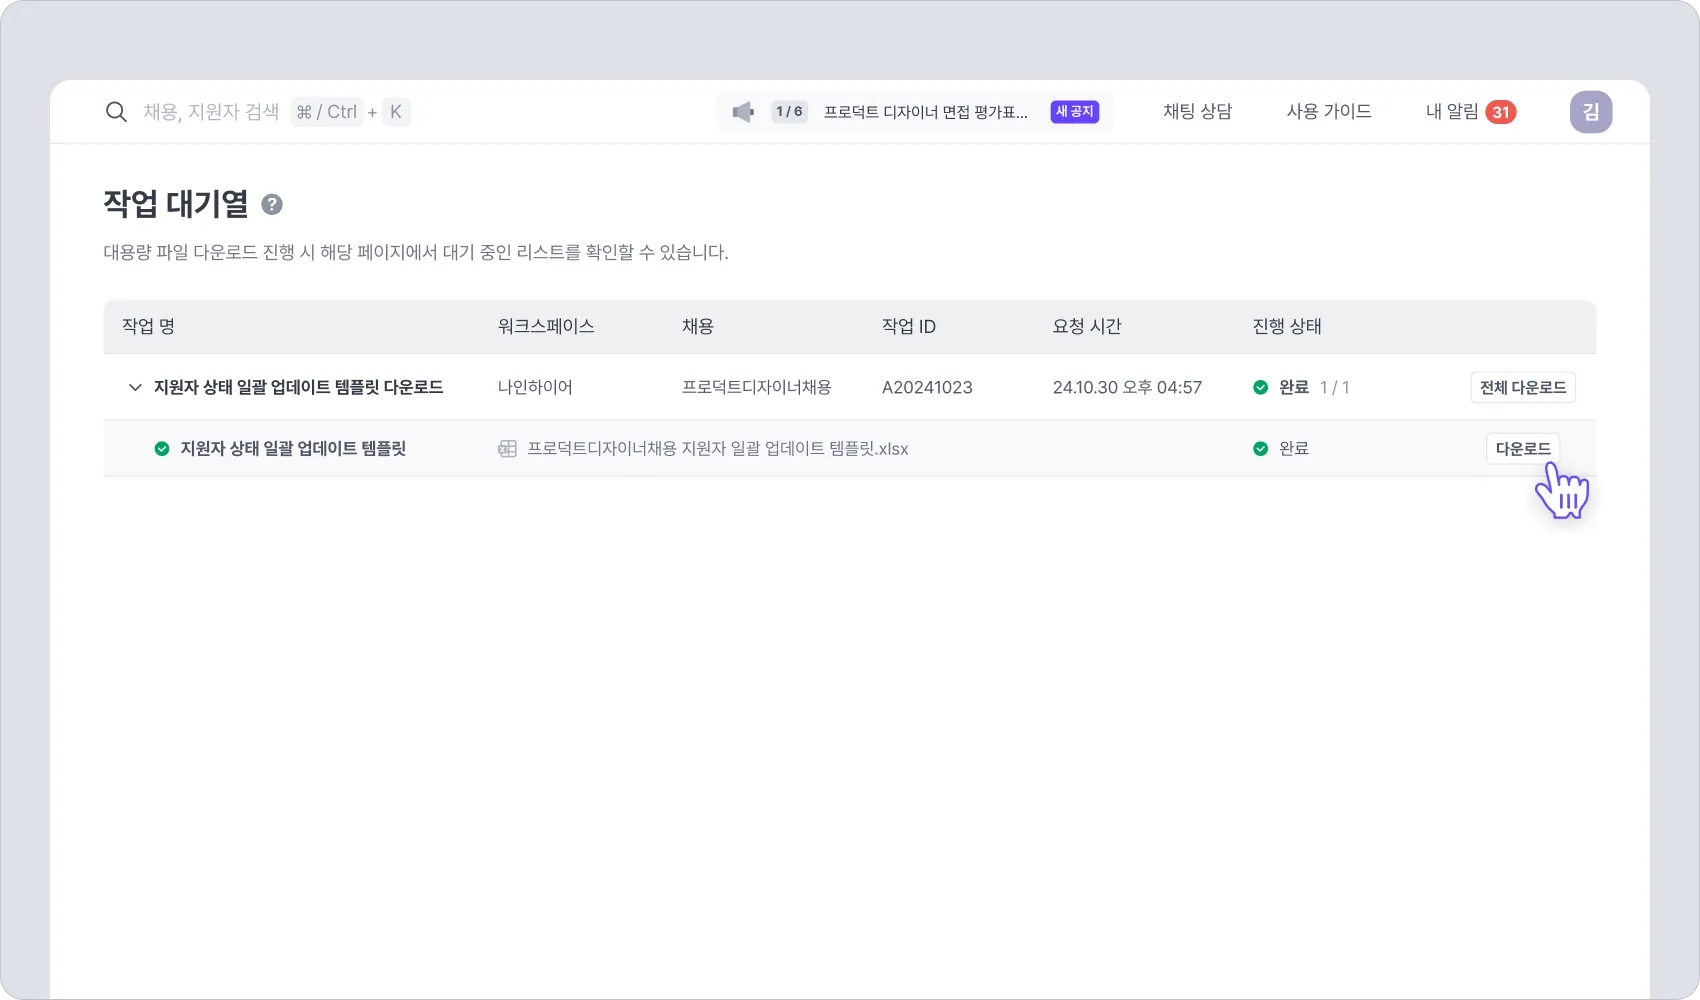The image size is (1700, 1000).
Task: Open the help question mark icon
Action: [272, 205]
